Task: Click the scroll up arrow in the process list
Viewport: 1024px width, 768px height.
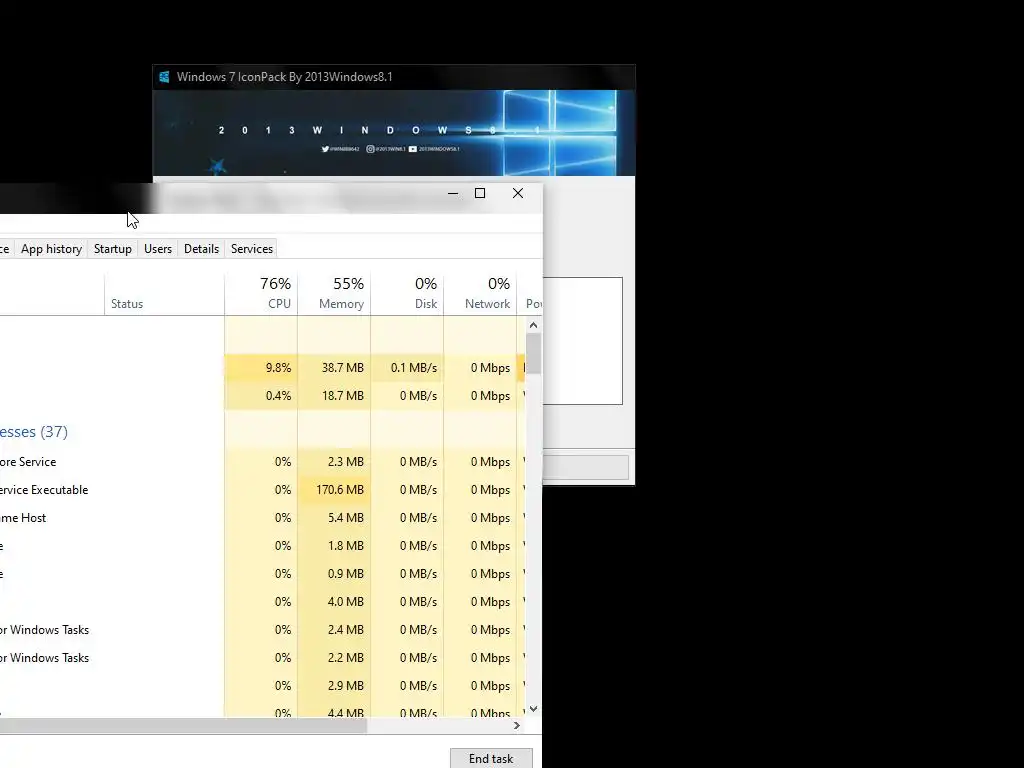Action: coord(534,325)
